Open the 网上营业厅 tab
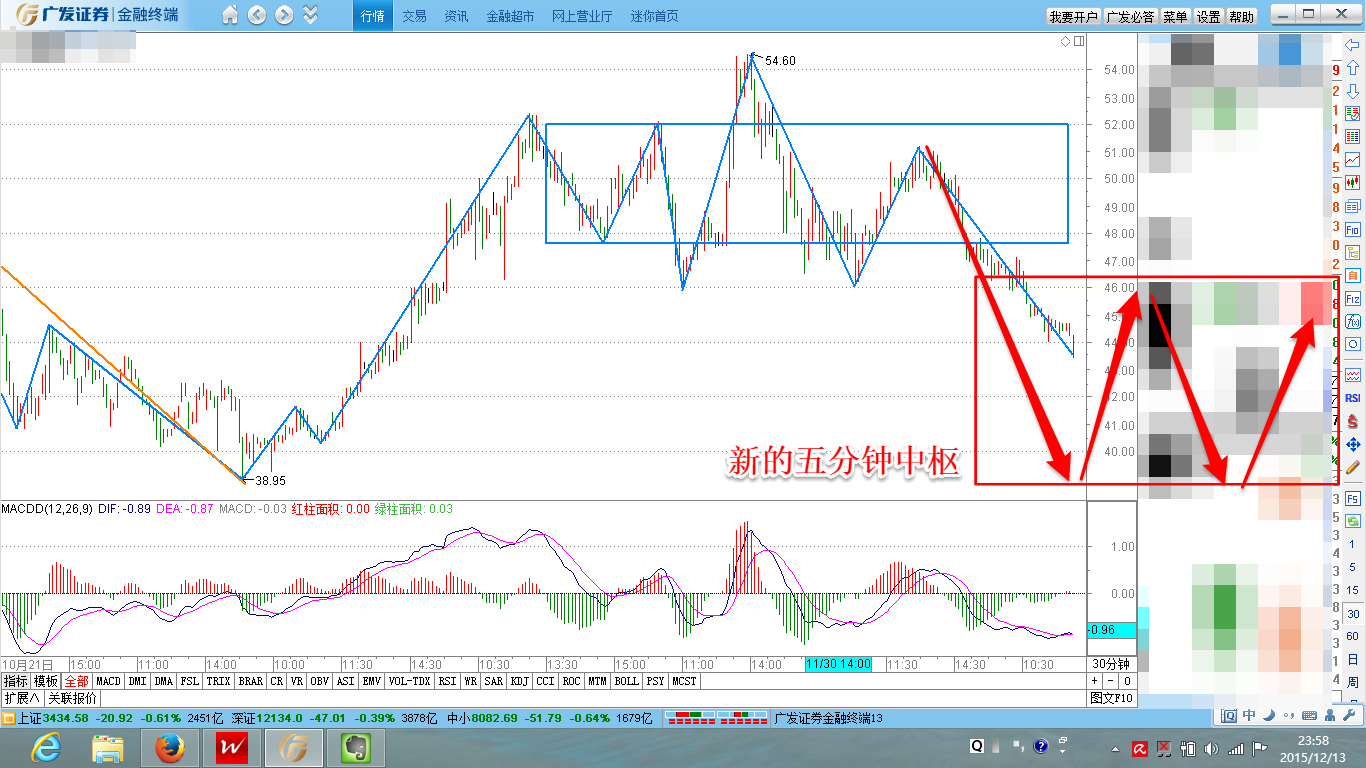The height and width of the screenshot is (768, 1366). click(x=582, y=16)
